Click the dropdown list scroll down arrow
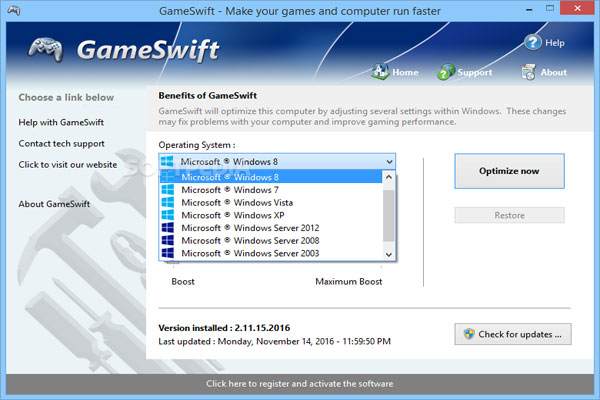The image size is (600, 400). coord(389,254)
